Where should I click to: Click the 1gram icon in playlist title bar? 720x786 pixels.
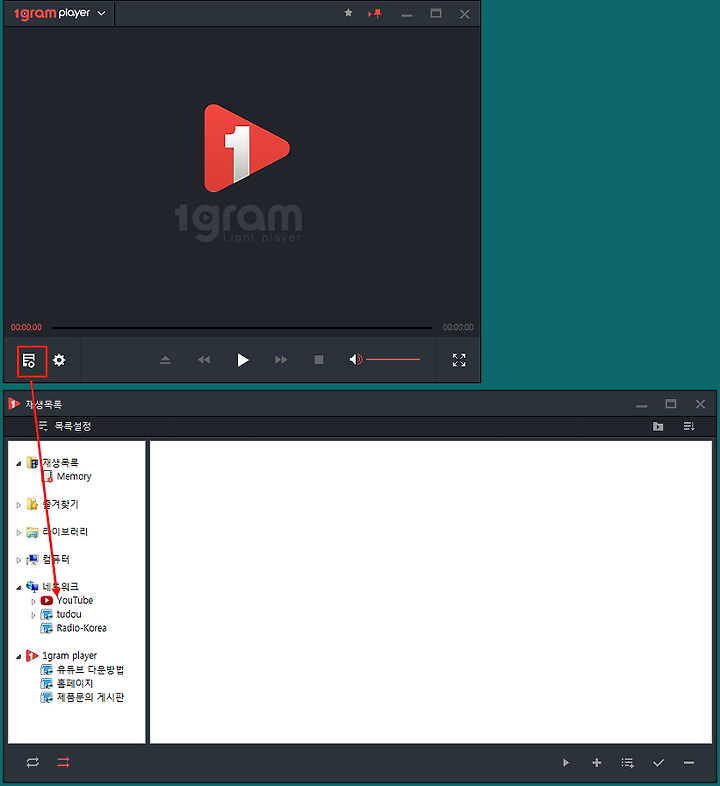click(14, 404)
